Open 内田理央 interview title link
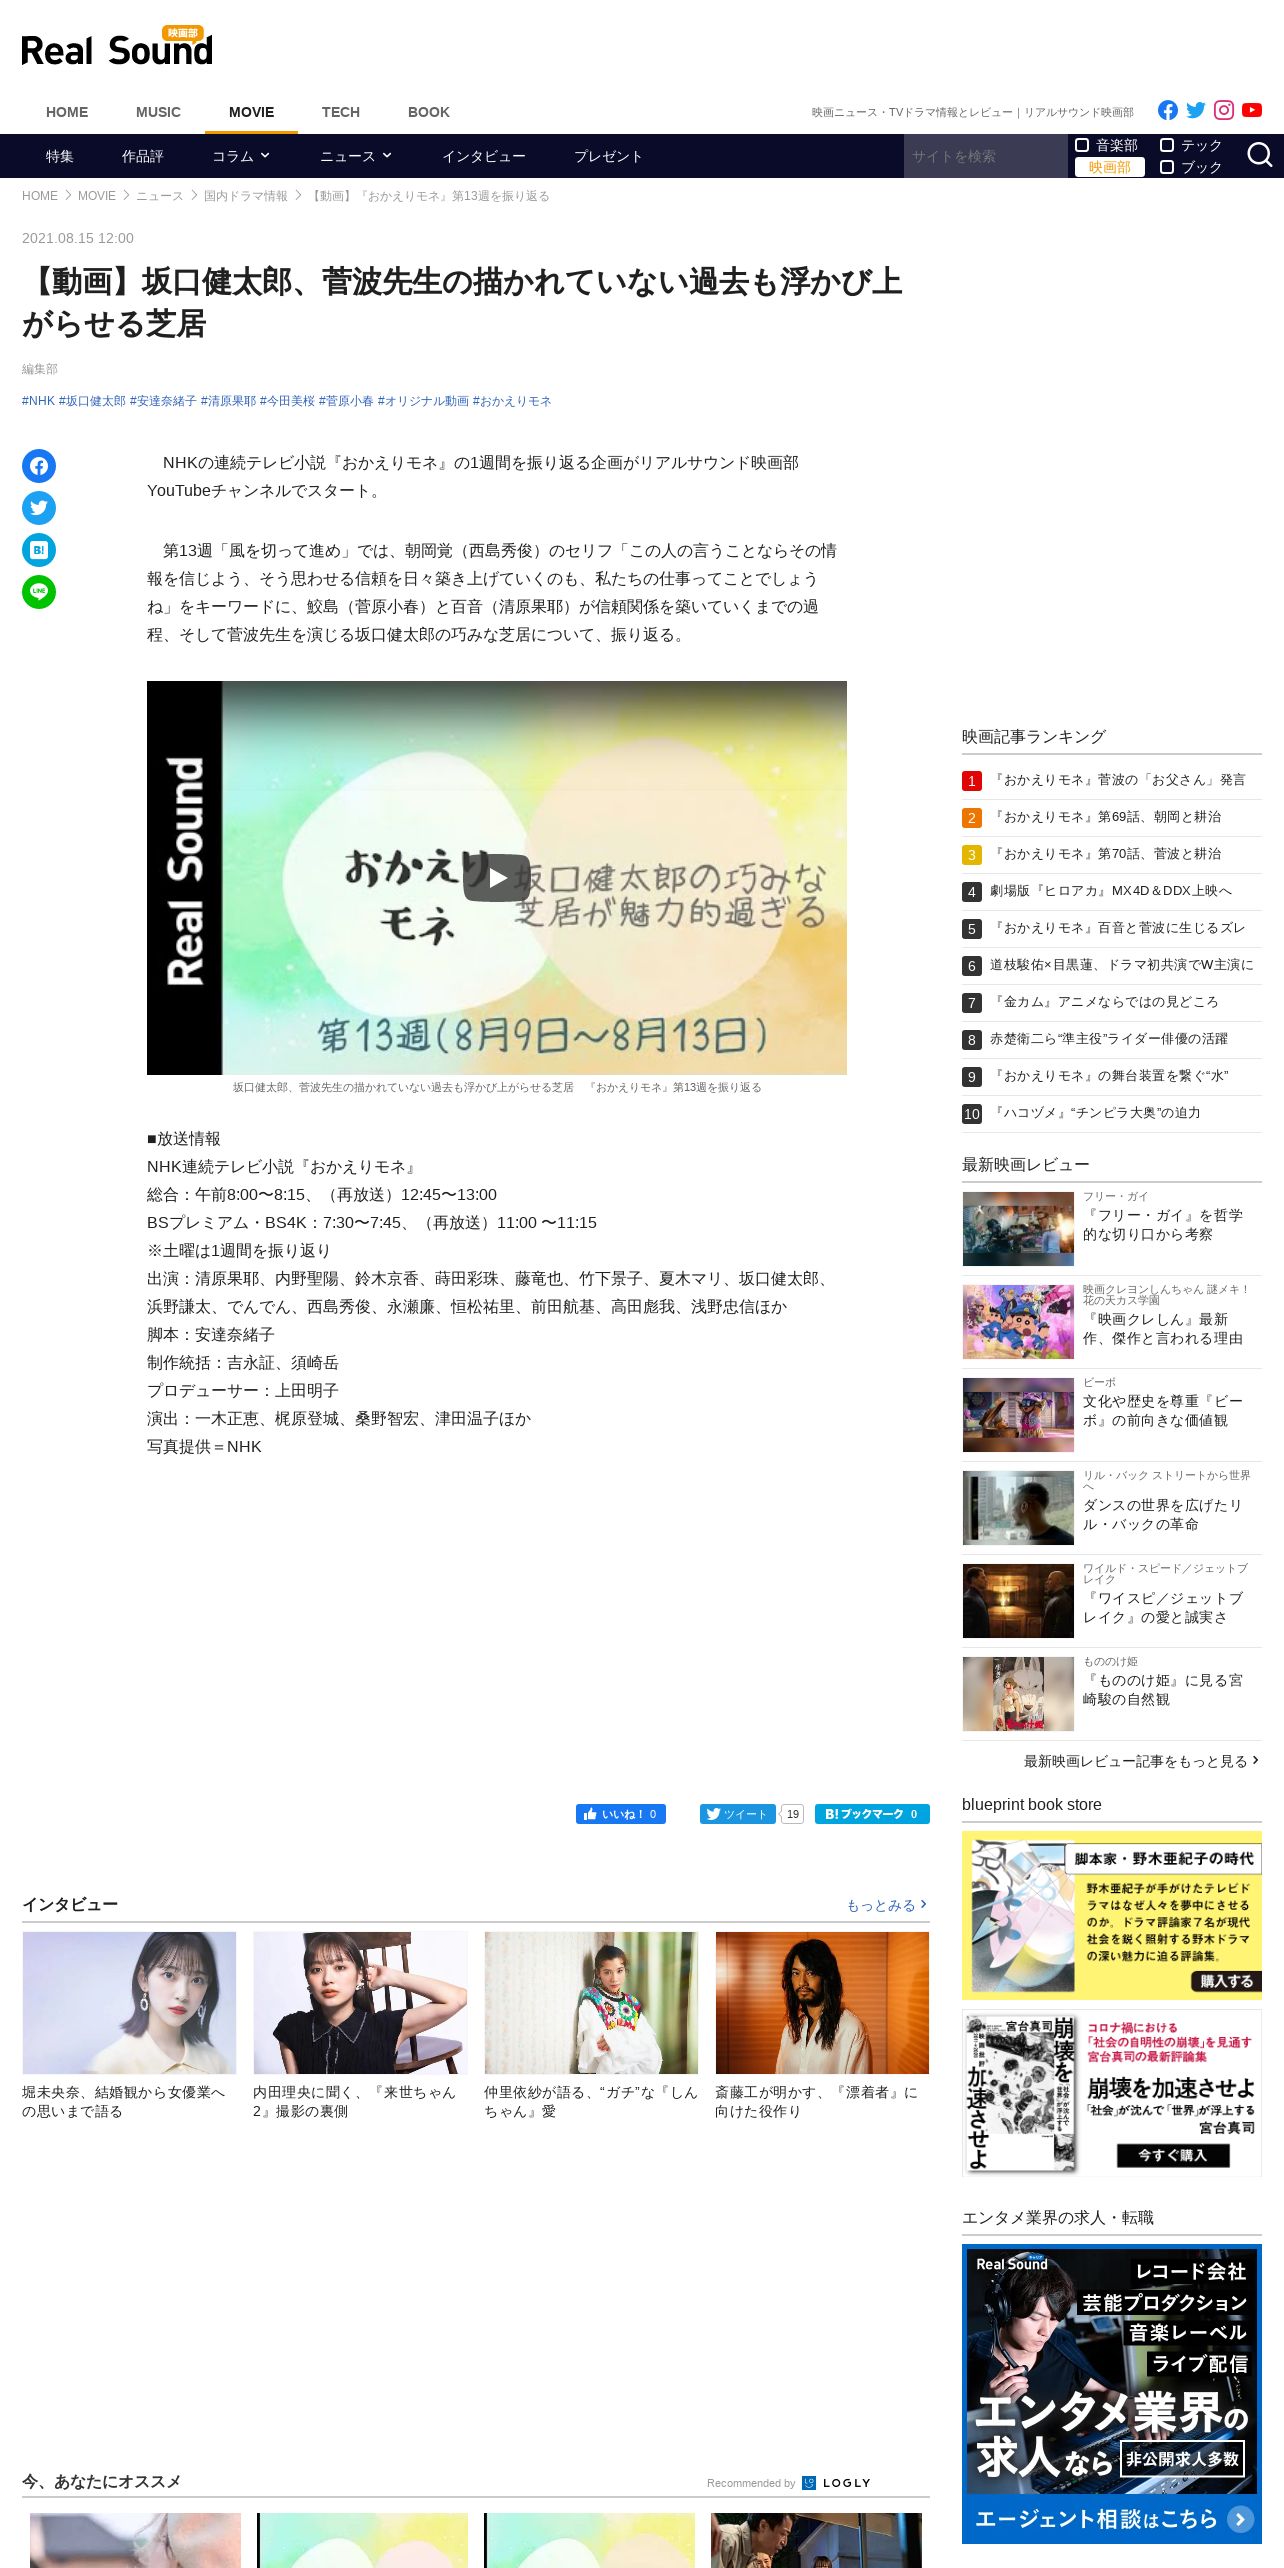 [x=354, y=2101]
